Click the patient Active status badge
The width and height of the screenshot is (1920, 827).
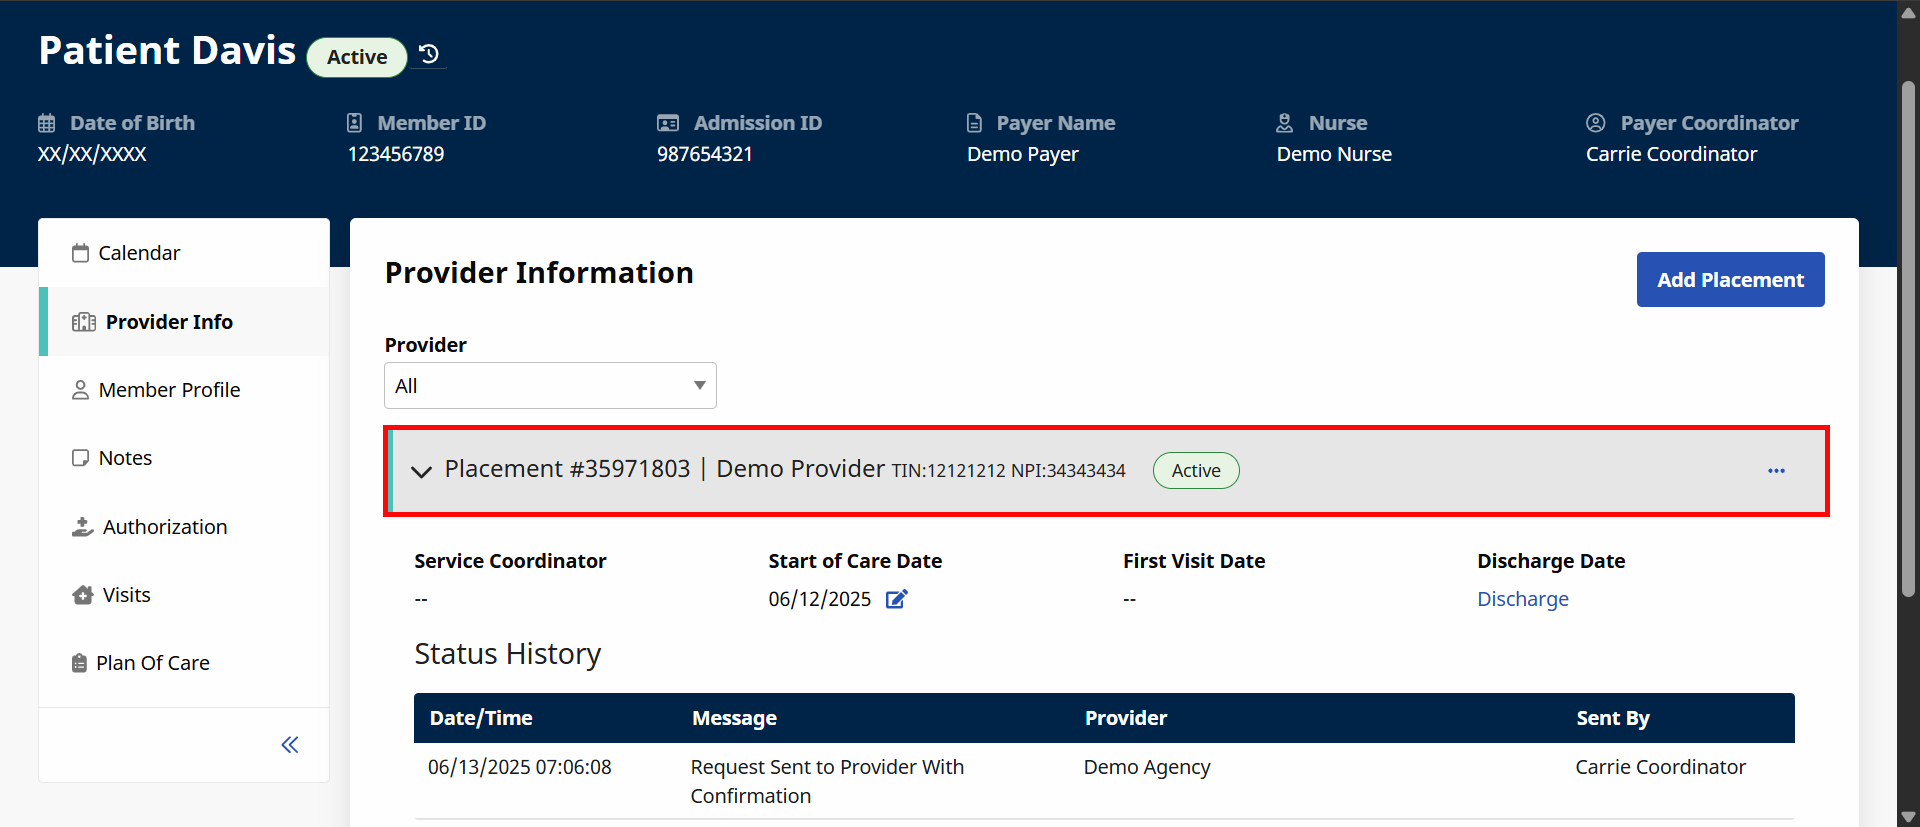(357, 57)
